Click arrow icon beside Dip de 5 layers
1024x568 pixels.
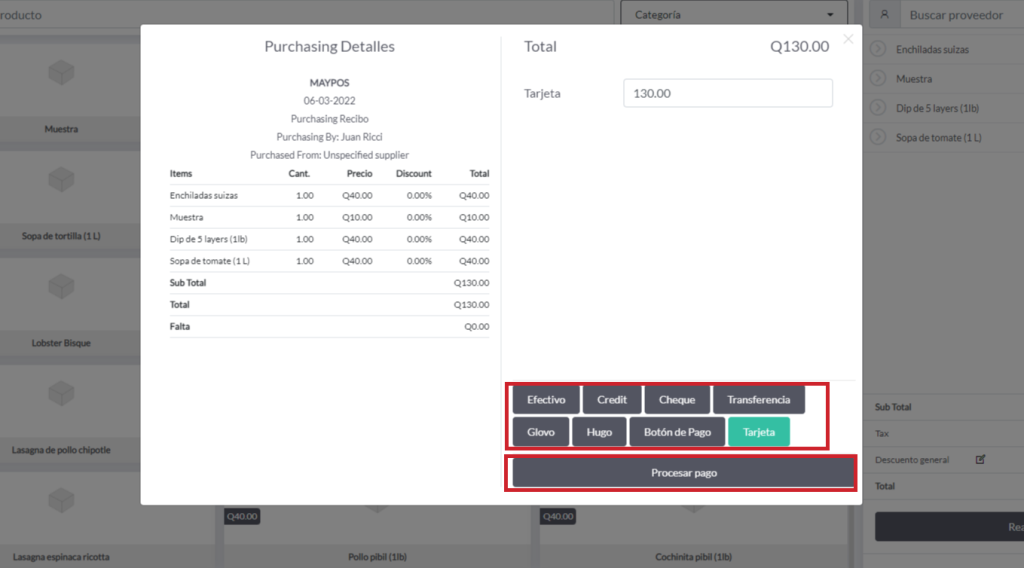pos(878,108)
